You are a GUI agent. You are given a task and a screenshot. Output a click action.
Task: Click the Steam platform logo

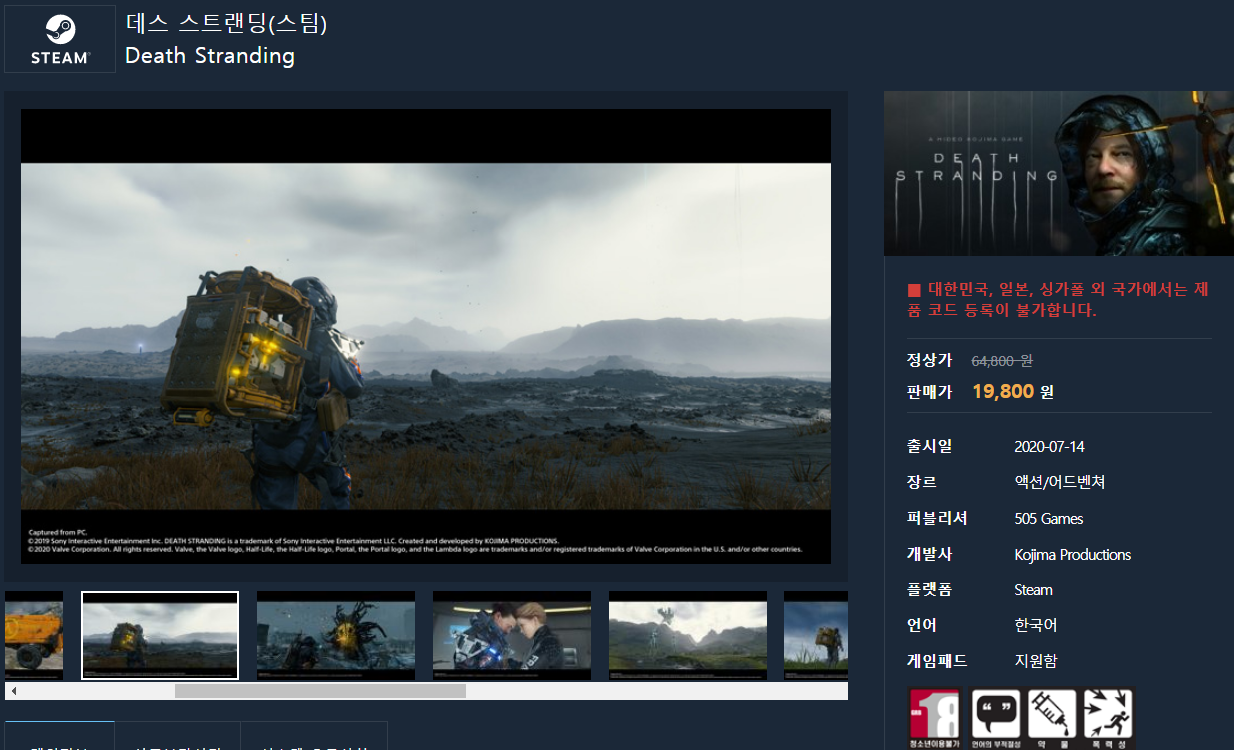[x=60, y=39]
